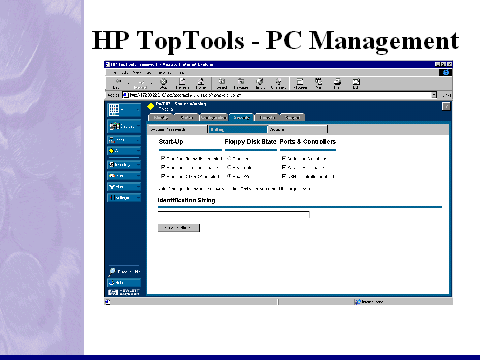Go to the browser Home icon

click(x=201, y=82)
